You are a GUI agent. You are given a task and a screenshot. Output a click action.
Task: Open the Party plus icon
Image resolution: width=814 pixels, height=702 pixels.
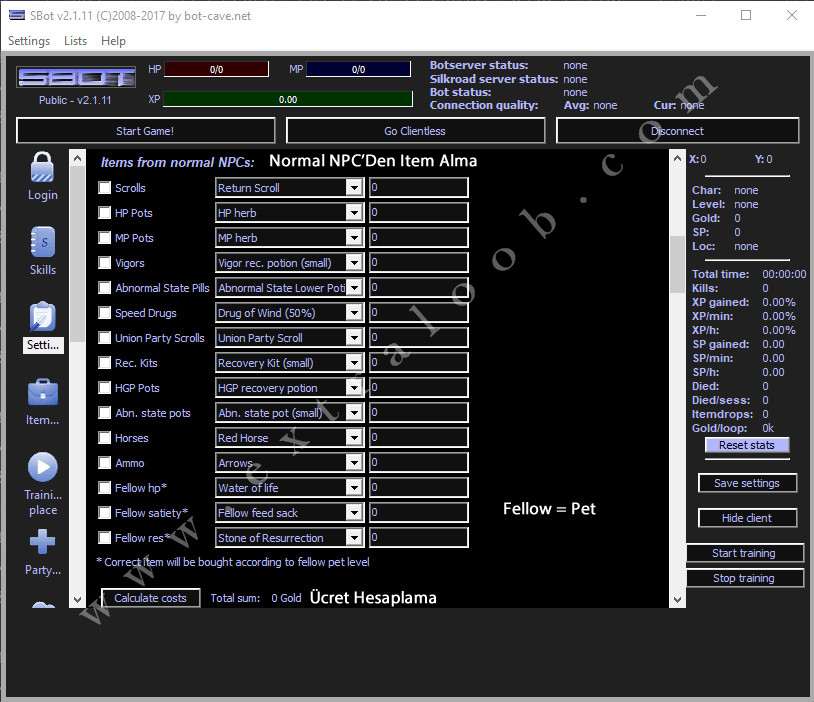click(42, 542)
